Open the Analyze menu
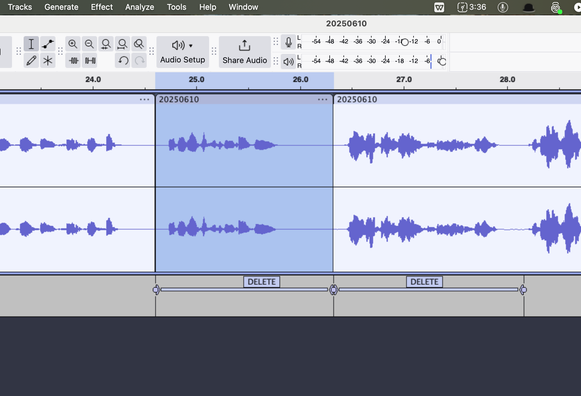The width and height of the screenshot is (581, 396). (x=139, y=7)
